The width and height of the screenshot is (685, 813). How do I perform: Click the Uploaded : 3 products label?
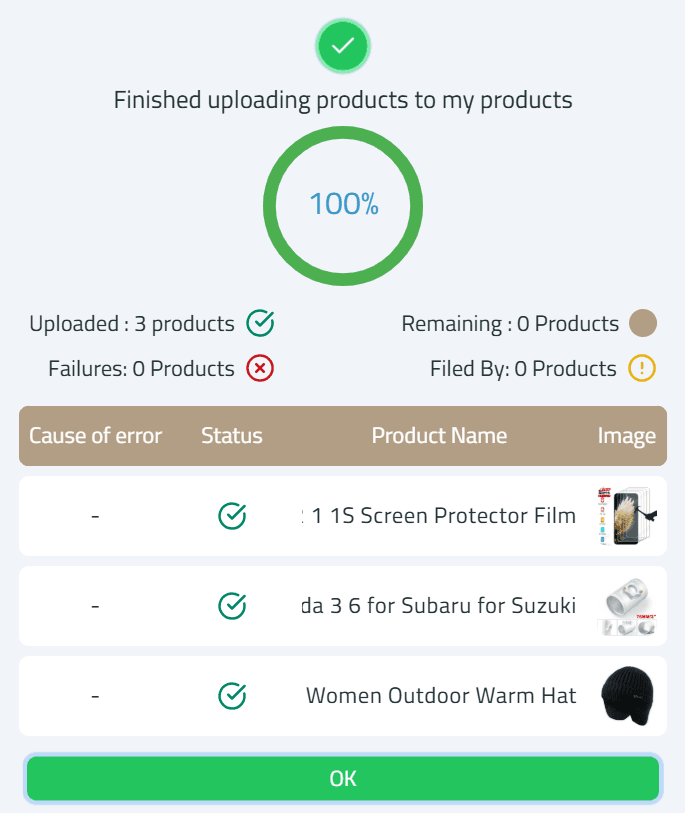pos(132,324)
